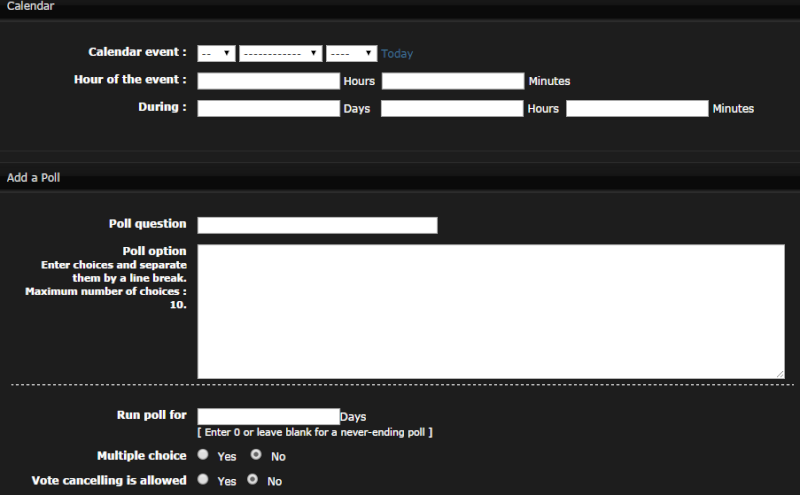The width and height of the screenshot is (800, 495).
Task: Open the calendar event month dropdown
Action: coord(281,54)
